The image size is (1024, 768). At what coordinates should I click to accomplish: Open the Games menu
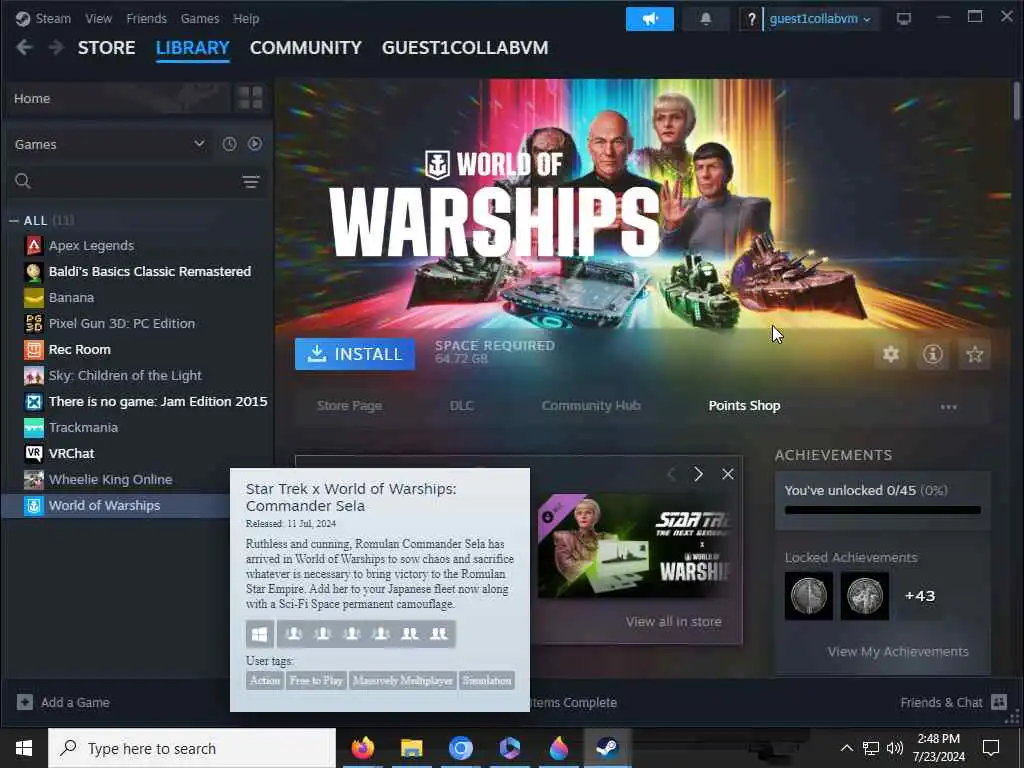(200, 18)
